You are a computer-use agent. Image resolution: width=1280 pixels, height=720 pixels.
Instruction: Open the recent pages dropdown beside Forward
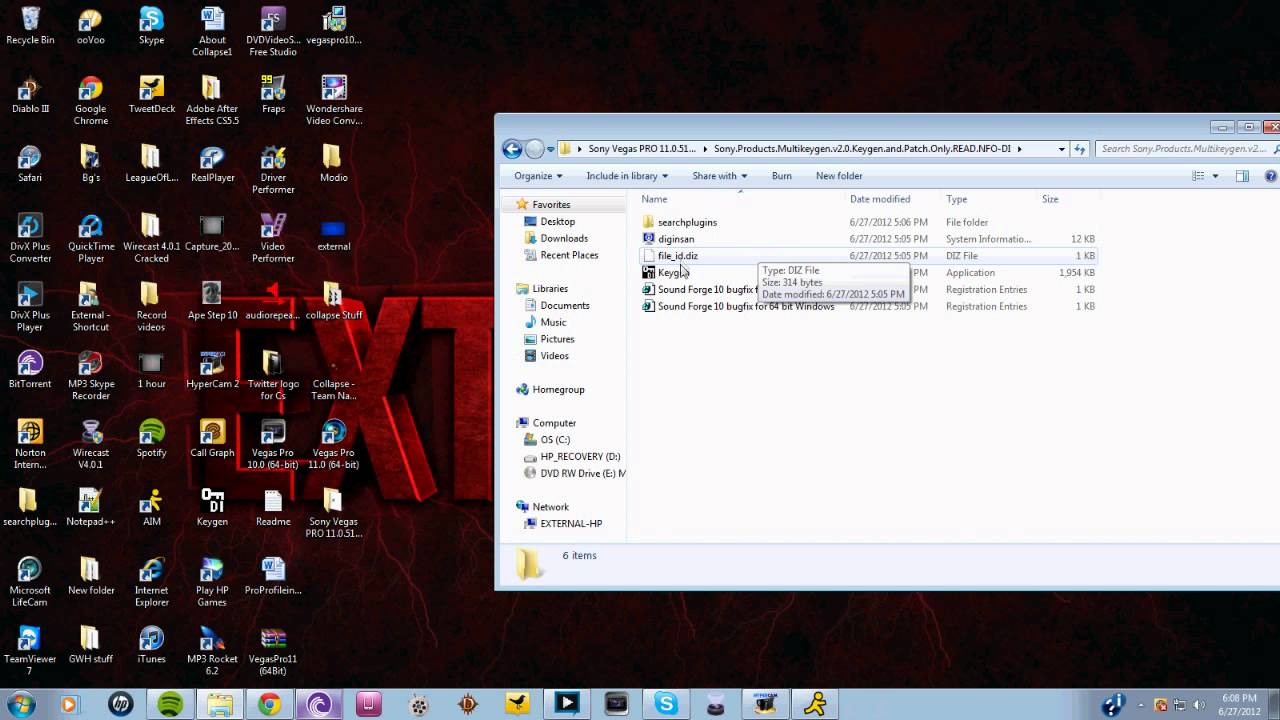551,150
